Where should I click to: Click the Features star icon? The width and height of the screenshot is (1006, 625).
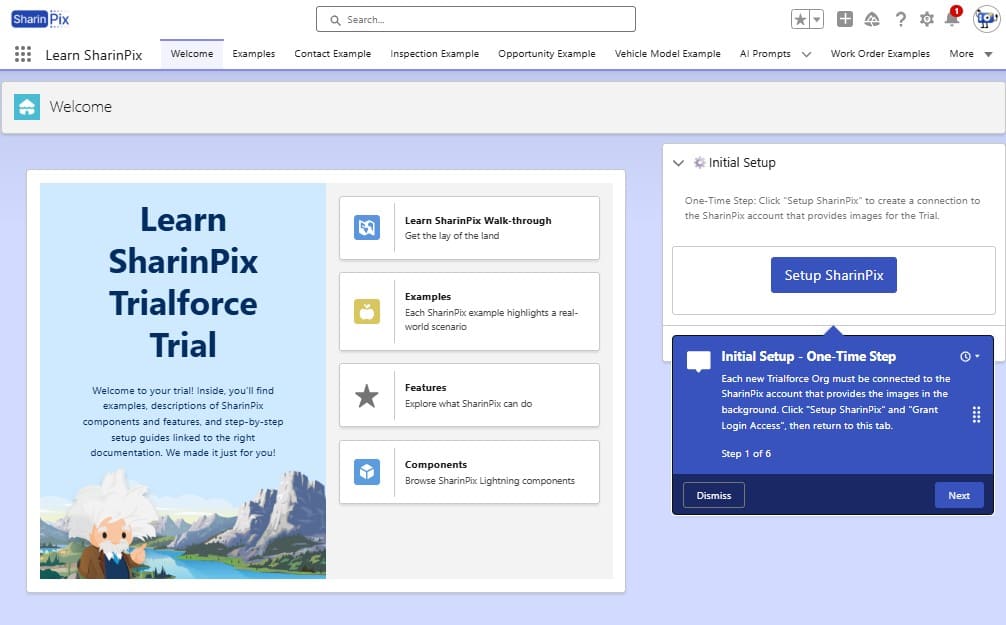[x=366, y=394]
